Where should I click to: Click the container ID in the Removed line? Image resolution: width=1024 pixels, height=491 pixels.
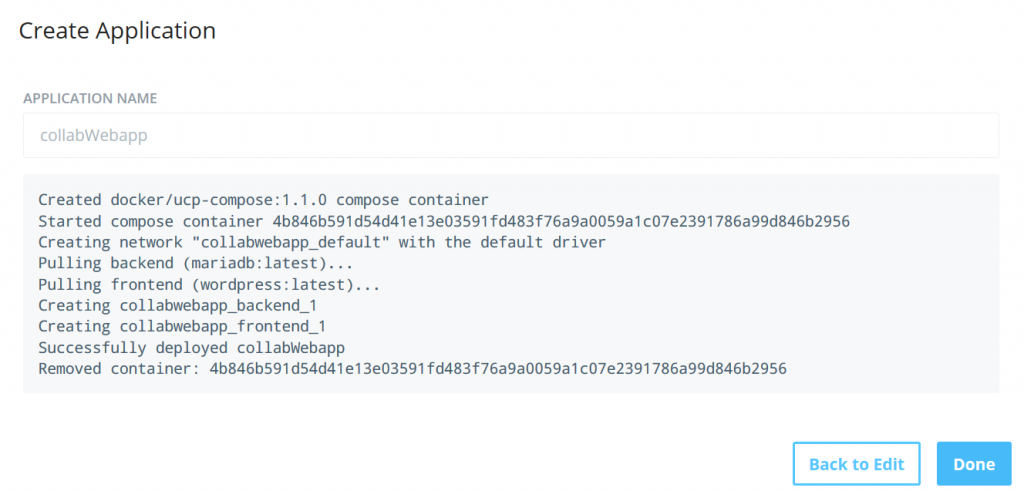497,369
